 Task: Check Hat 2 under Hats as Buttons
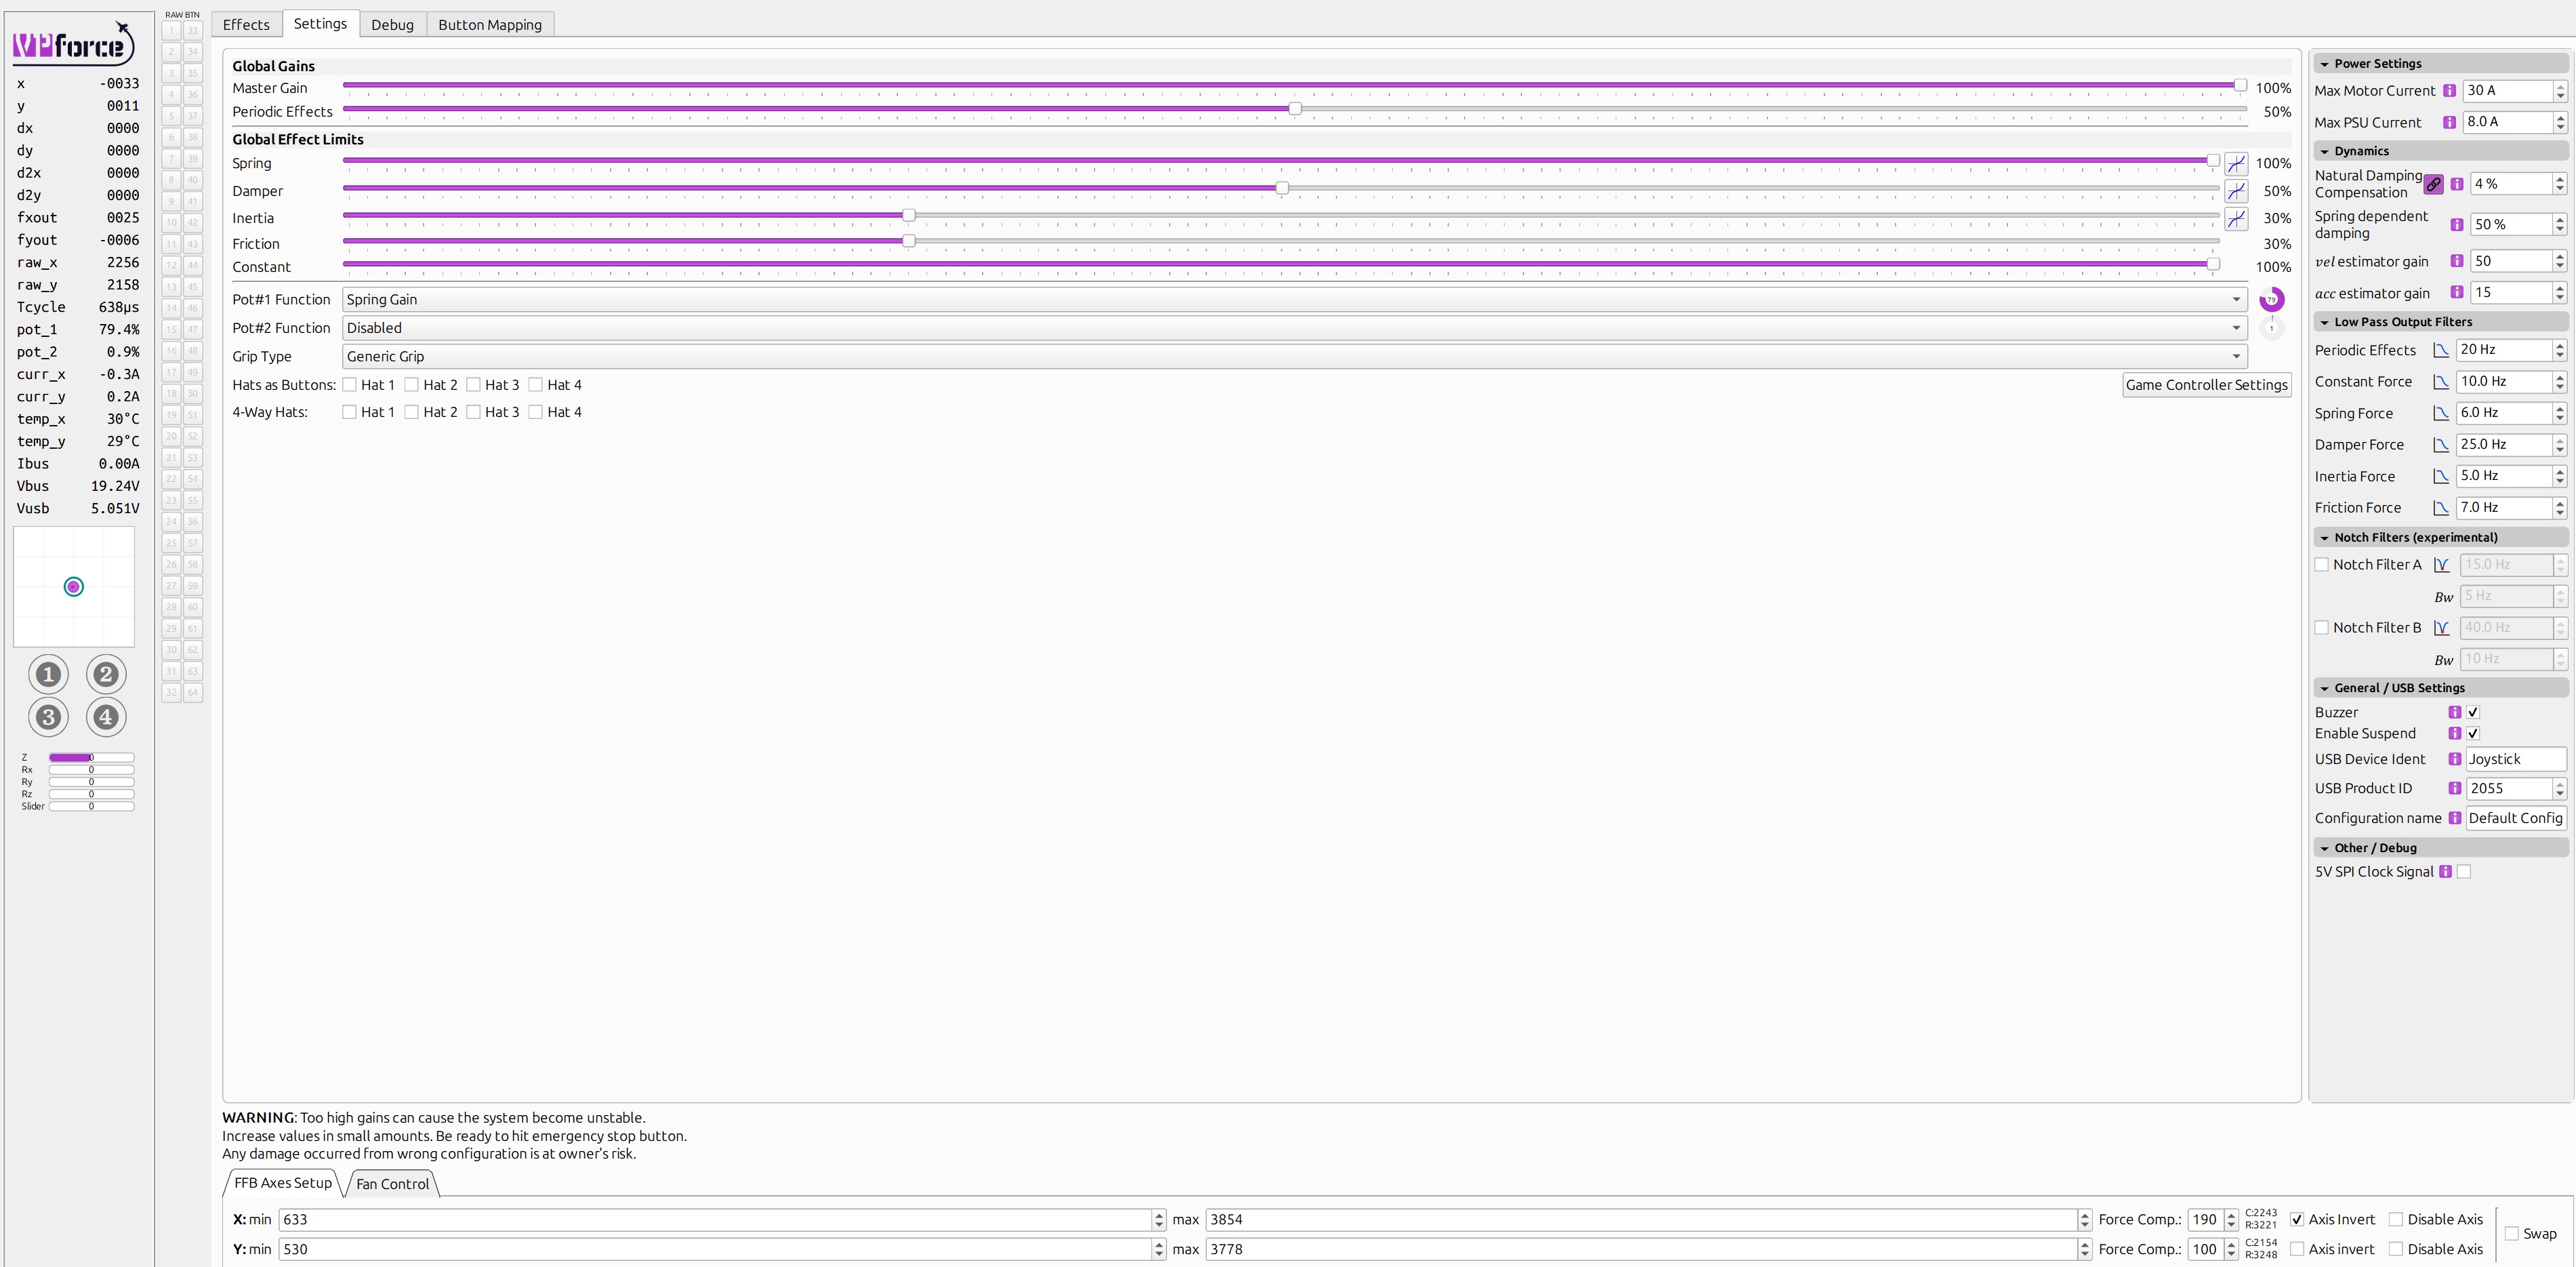[x=412, y=385]
